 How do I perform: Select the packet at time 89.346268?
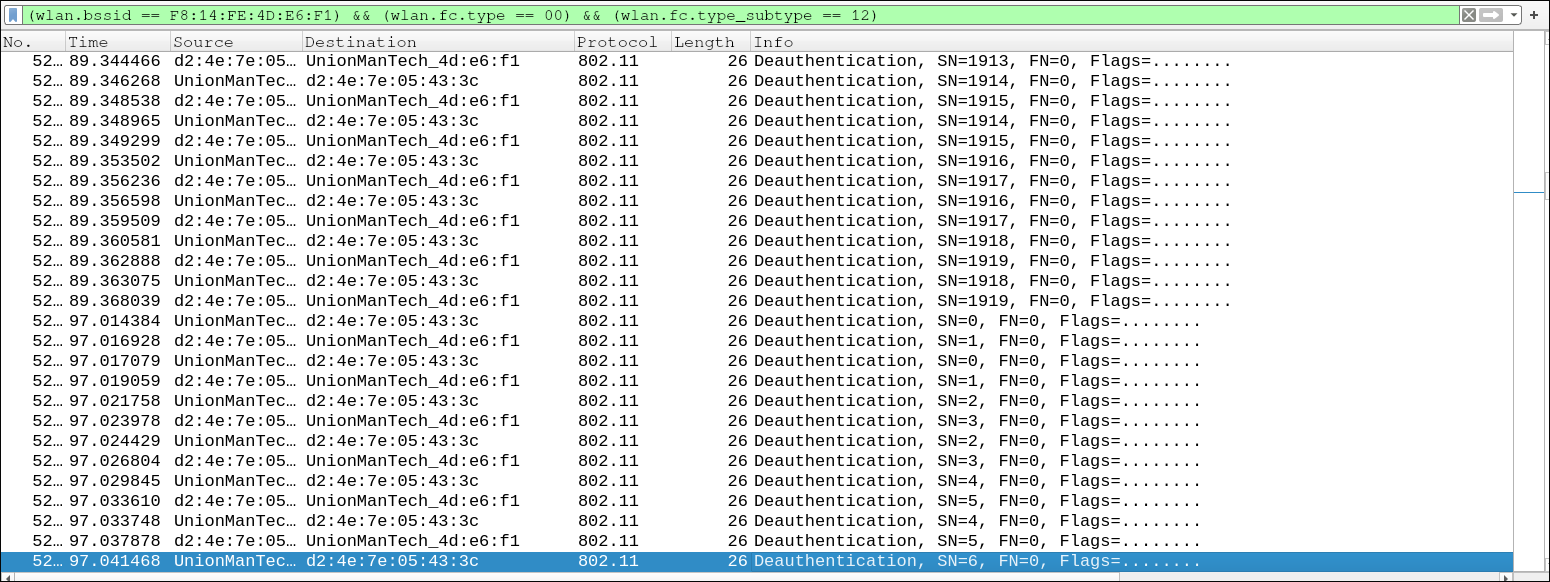[757, 81]
